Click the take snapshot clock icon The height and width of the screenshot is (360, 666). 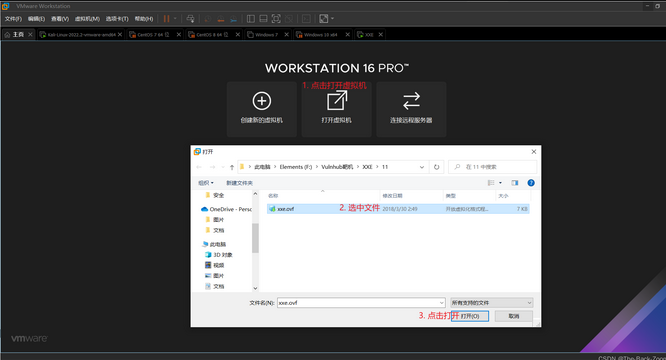(208, 19)
